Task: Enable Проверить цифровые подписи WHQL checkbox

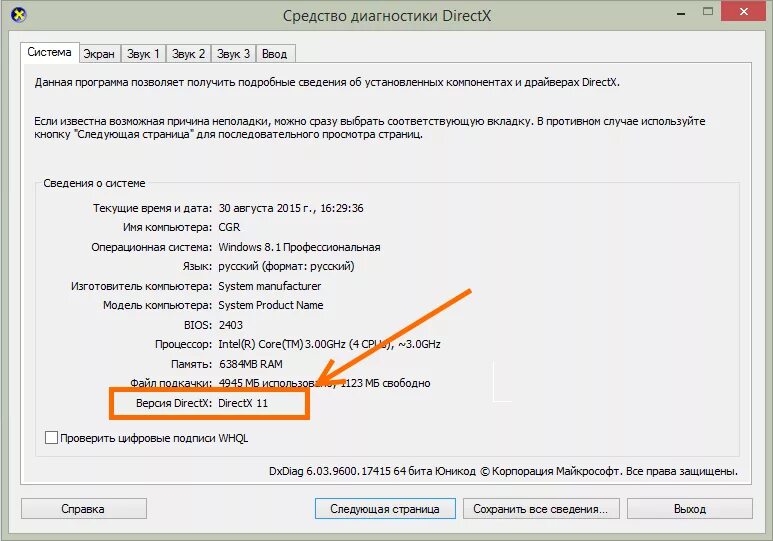Action: click(51, 437)
